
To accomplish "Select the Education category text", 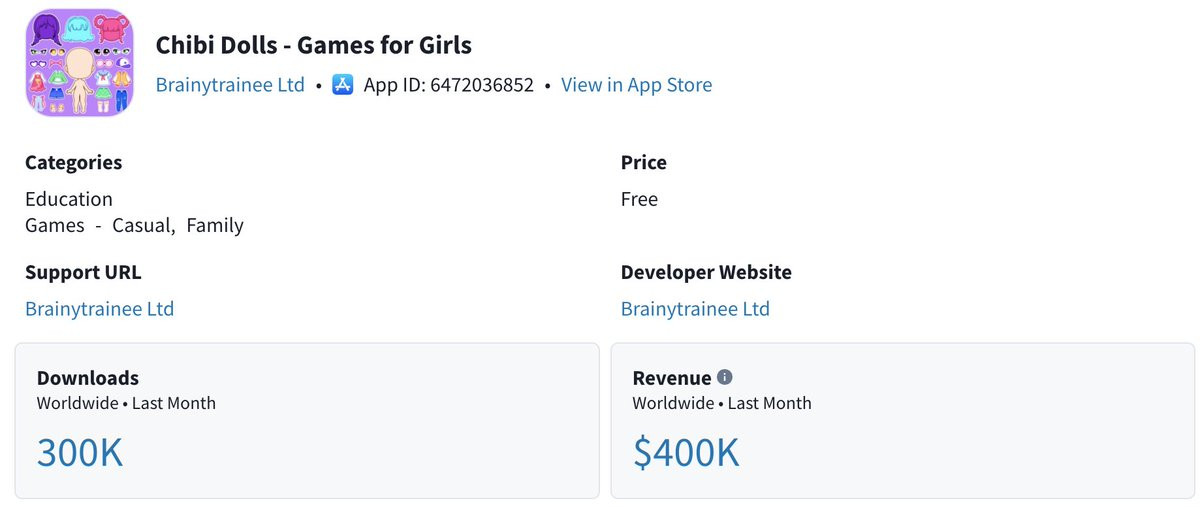I will 69,199.
